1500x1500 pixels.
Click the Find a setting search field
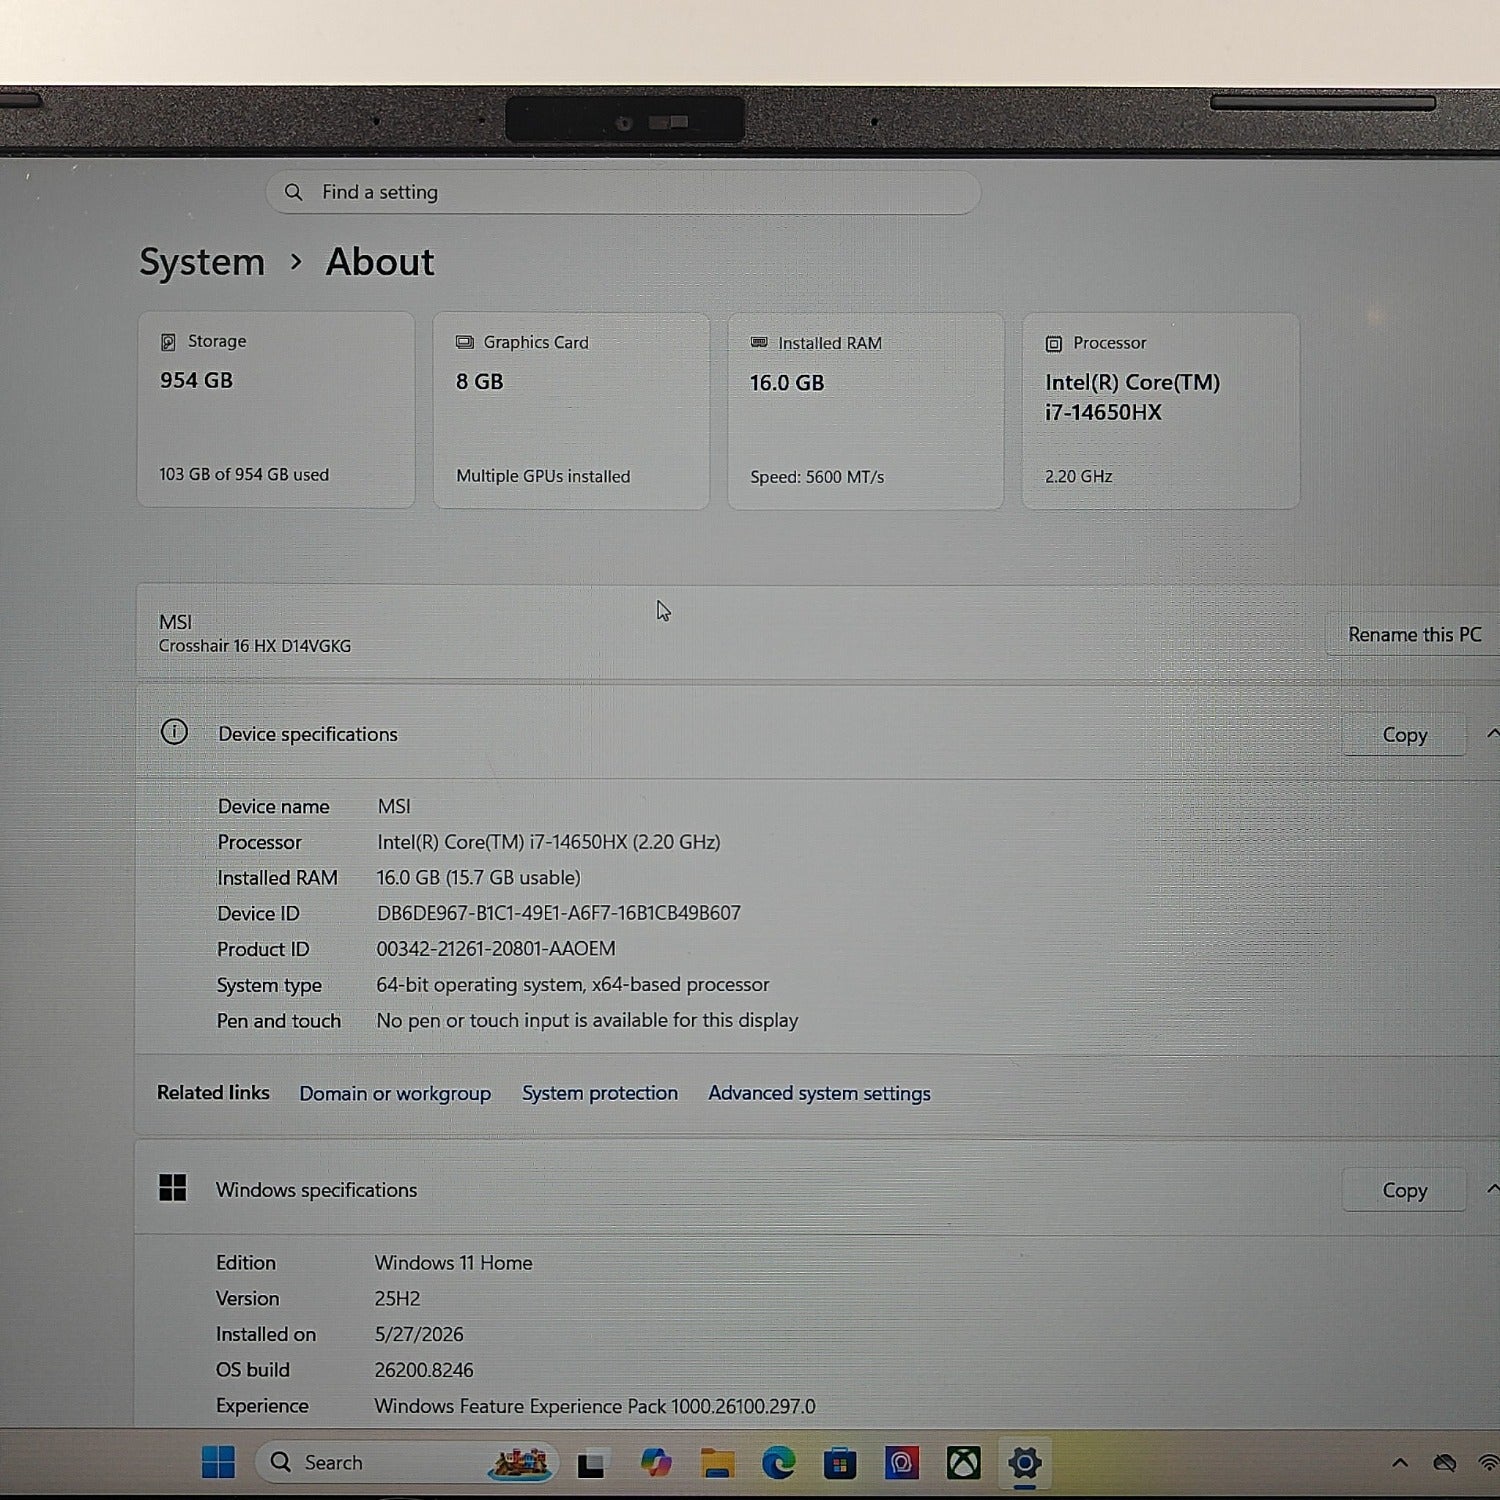pos(622,192)
